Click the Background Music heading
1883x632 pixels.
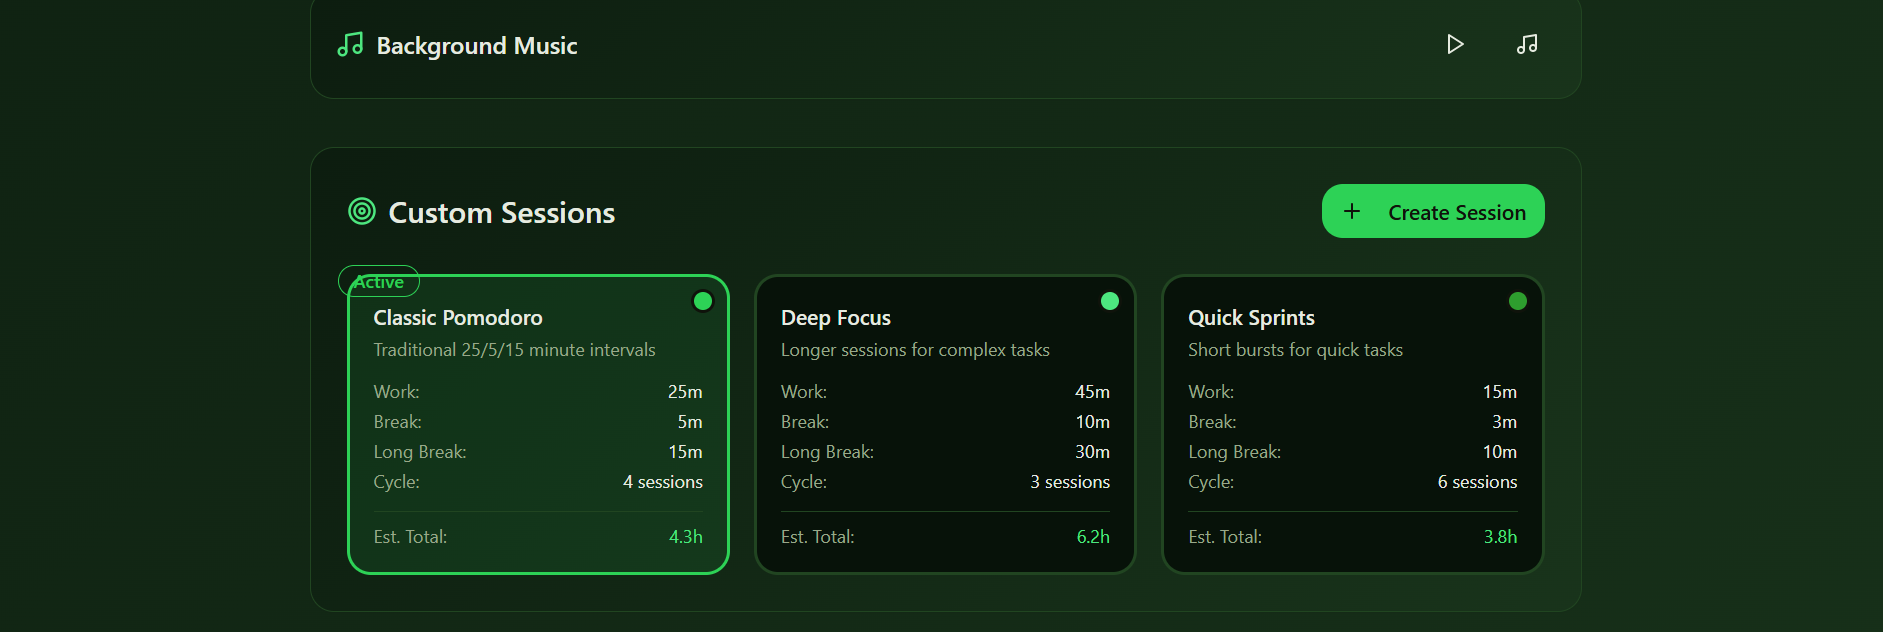pos(477,46)
